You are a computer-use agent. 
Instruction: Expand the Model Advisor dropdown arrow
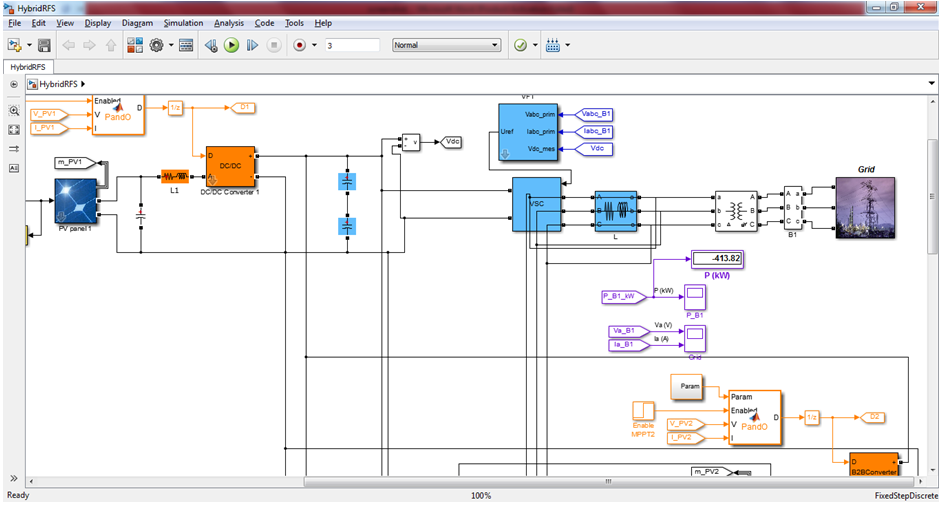pyautogui.click(x=535, y=45)
